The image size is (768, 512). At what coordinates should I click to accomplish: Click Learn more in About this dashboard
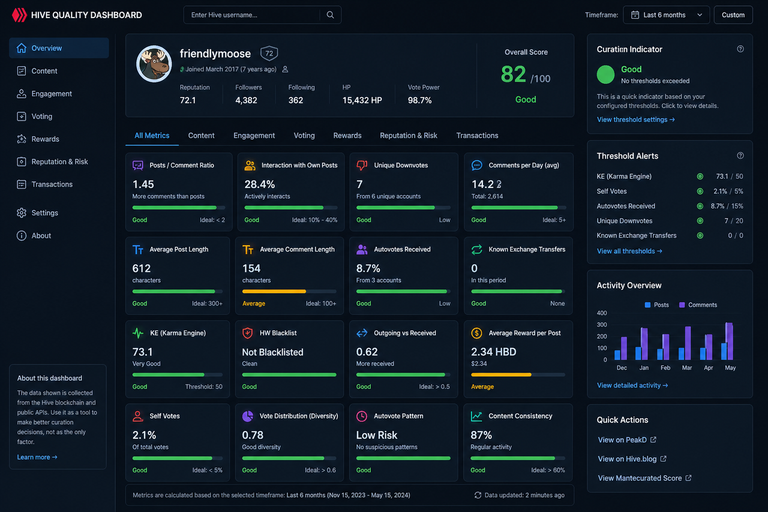[x=37, y=457]
